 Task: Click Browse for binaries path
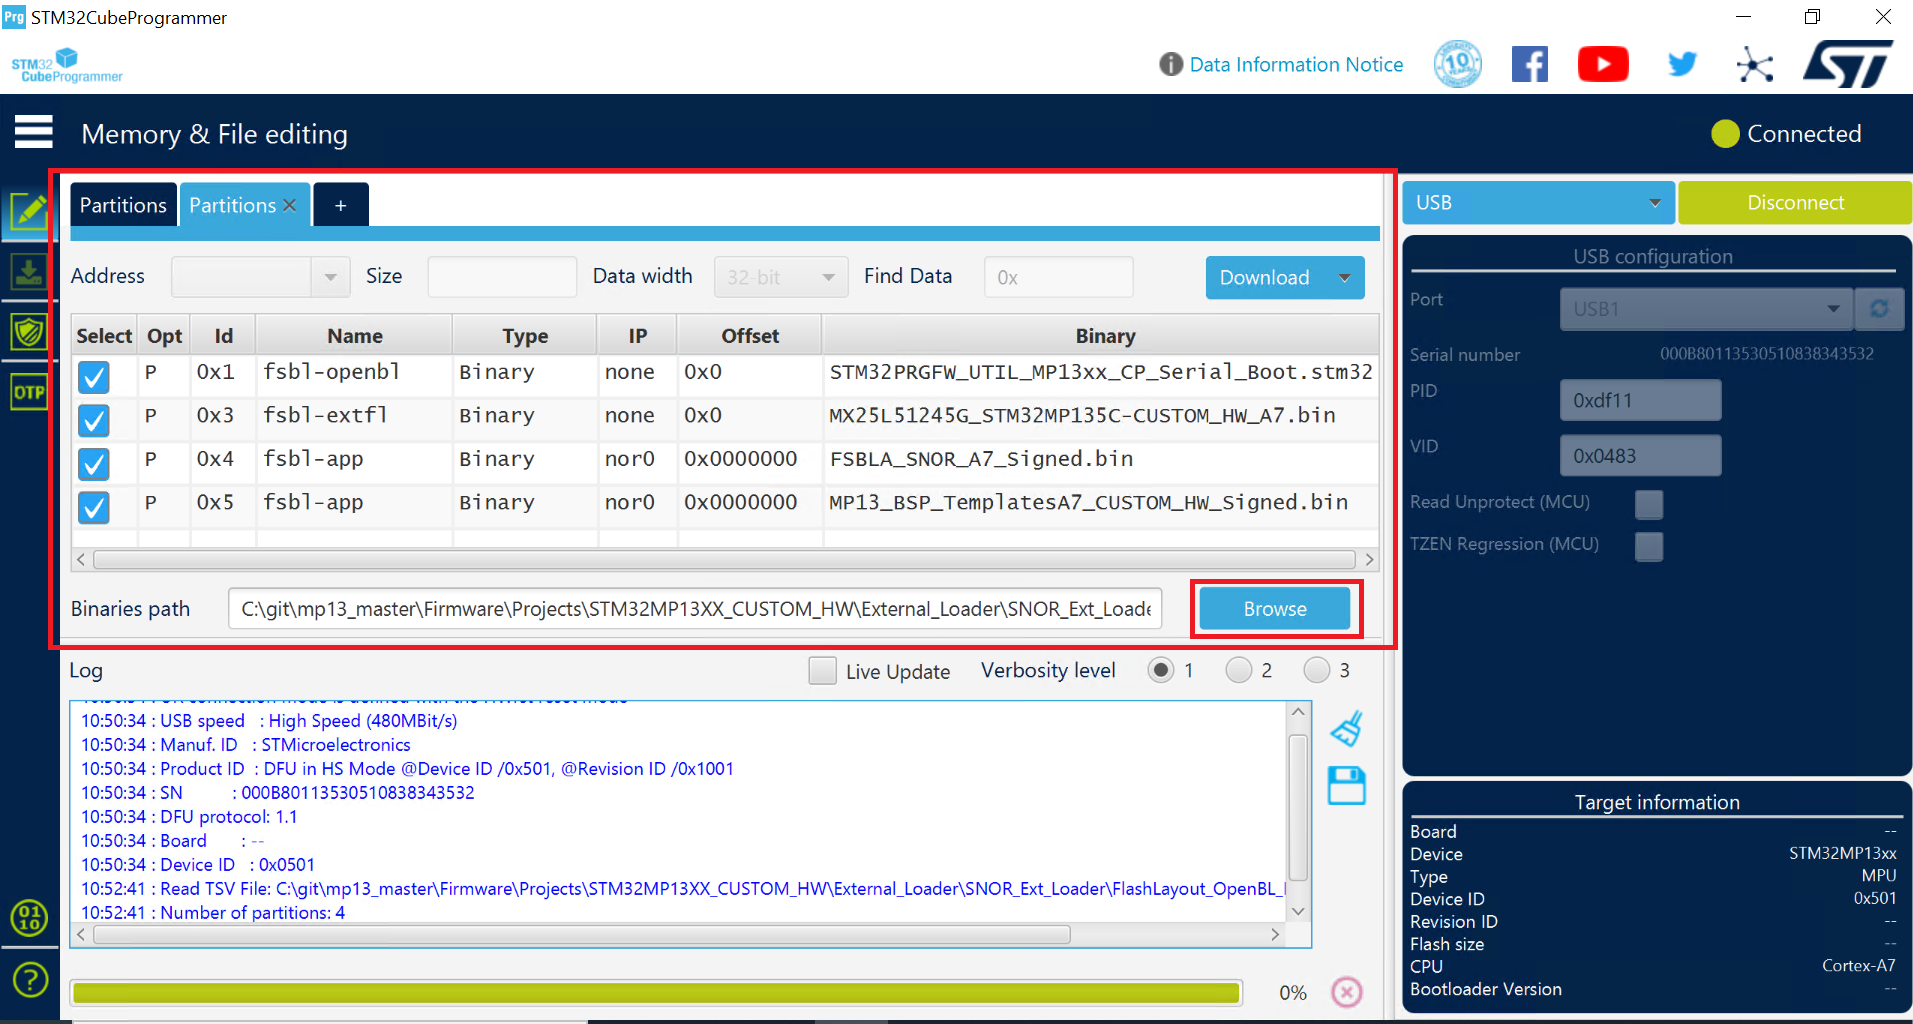point(1275,609)
